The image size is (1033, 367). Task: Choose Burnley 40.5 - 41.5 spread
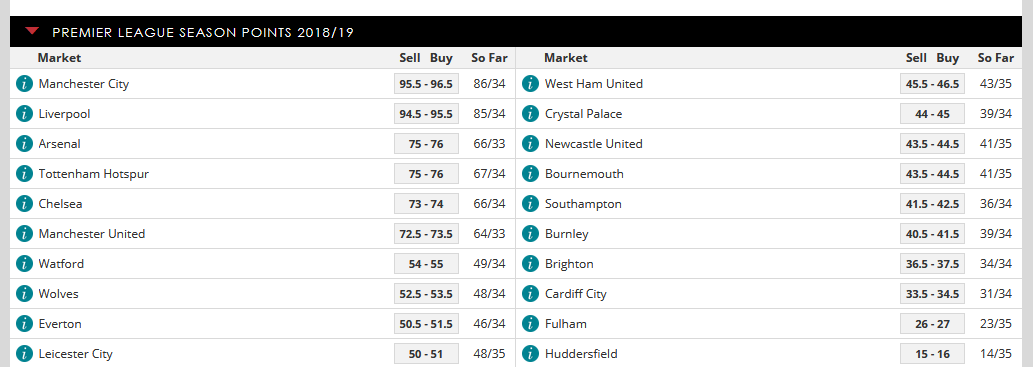pyautogui.click(x=932, y=234)
